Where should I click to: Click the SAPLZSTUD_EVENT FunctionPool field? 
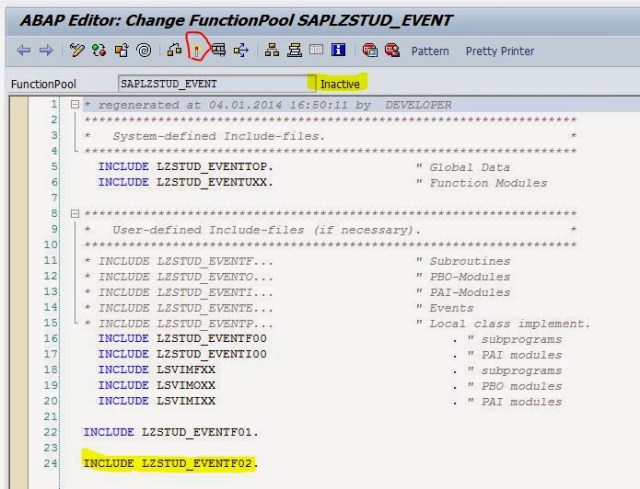coord(217,84)
